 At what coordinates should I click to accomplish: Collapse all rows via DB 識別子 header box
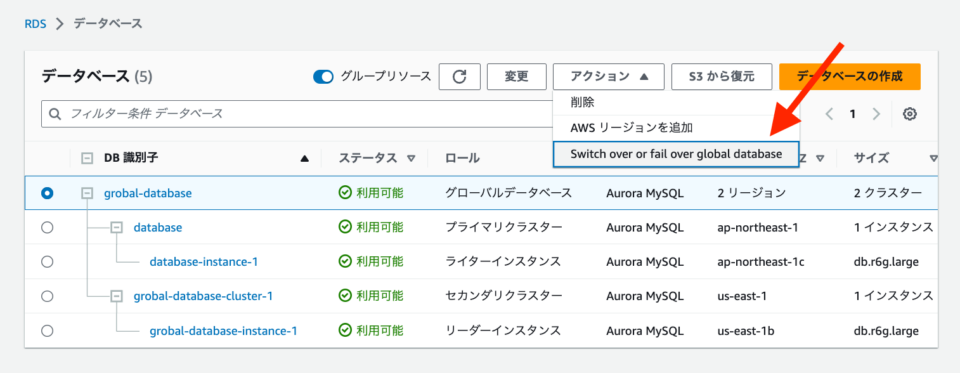(x=88, y=158)
